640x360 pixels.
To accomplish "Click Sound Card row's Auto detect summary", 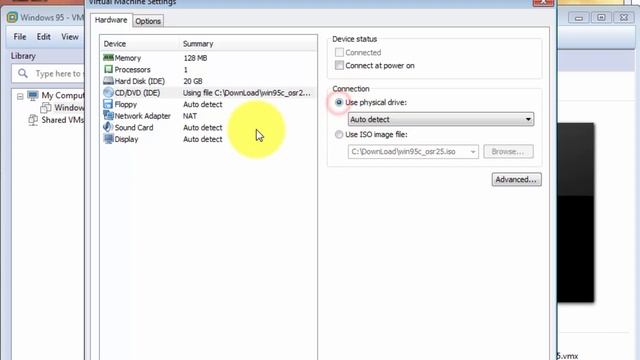I will point(202,127).
